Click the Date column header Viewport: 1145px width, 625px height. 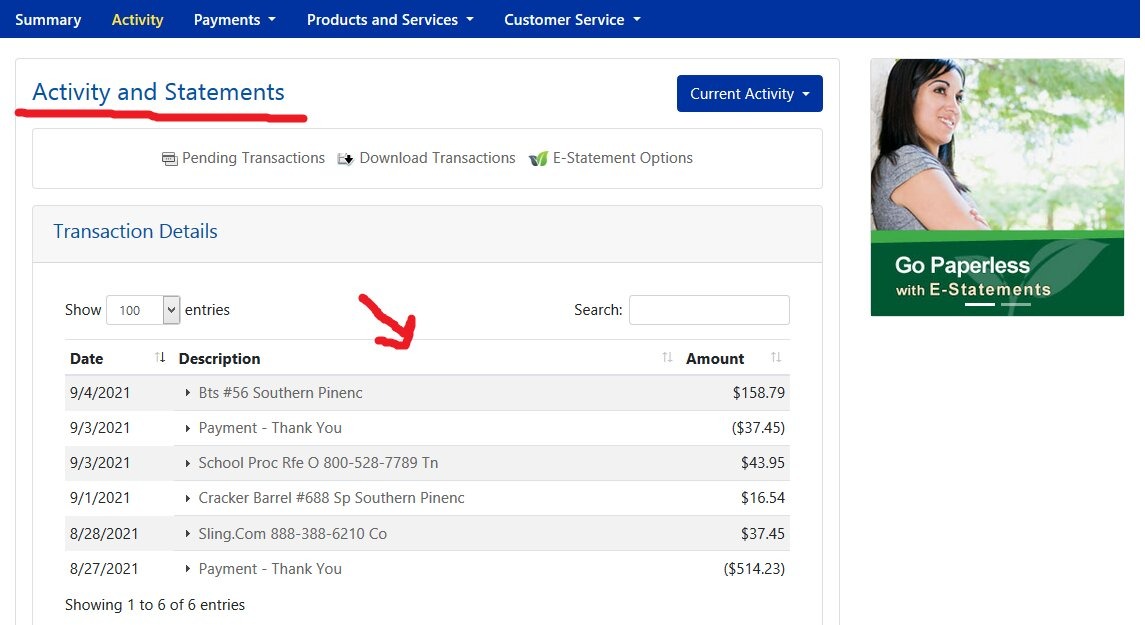pos(86,358)
